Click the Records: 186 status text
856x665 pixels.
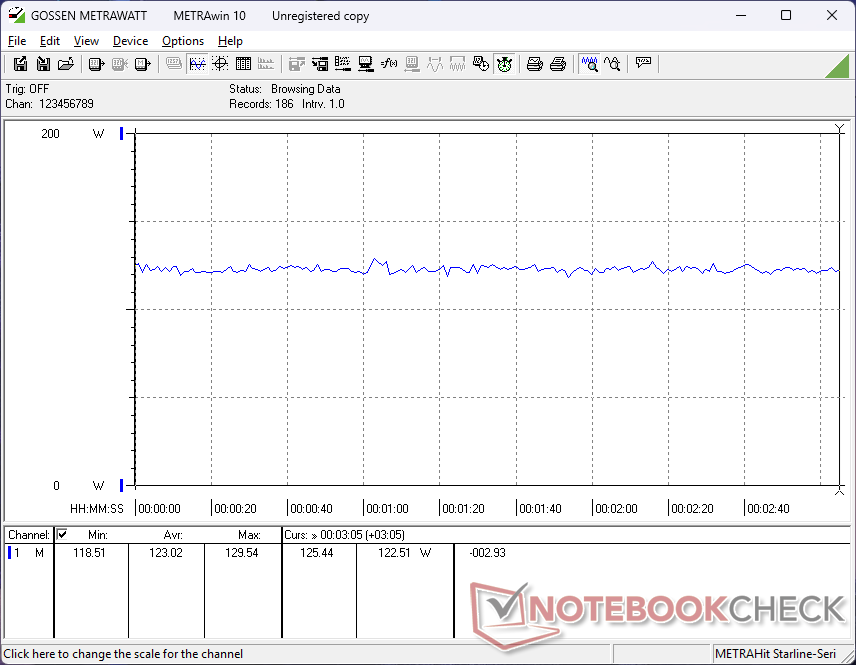tap(261, 104)
